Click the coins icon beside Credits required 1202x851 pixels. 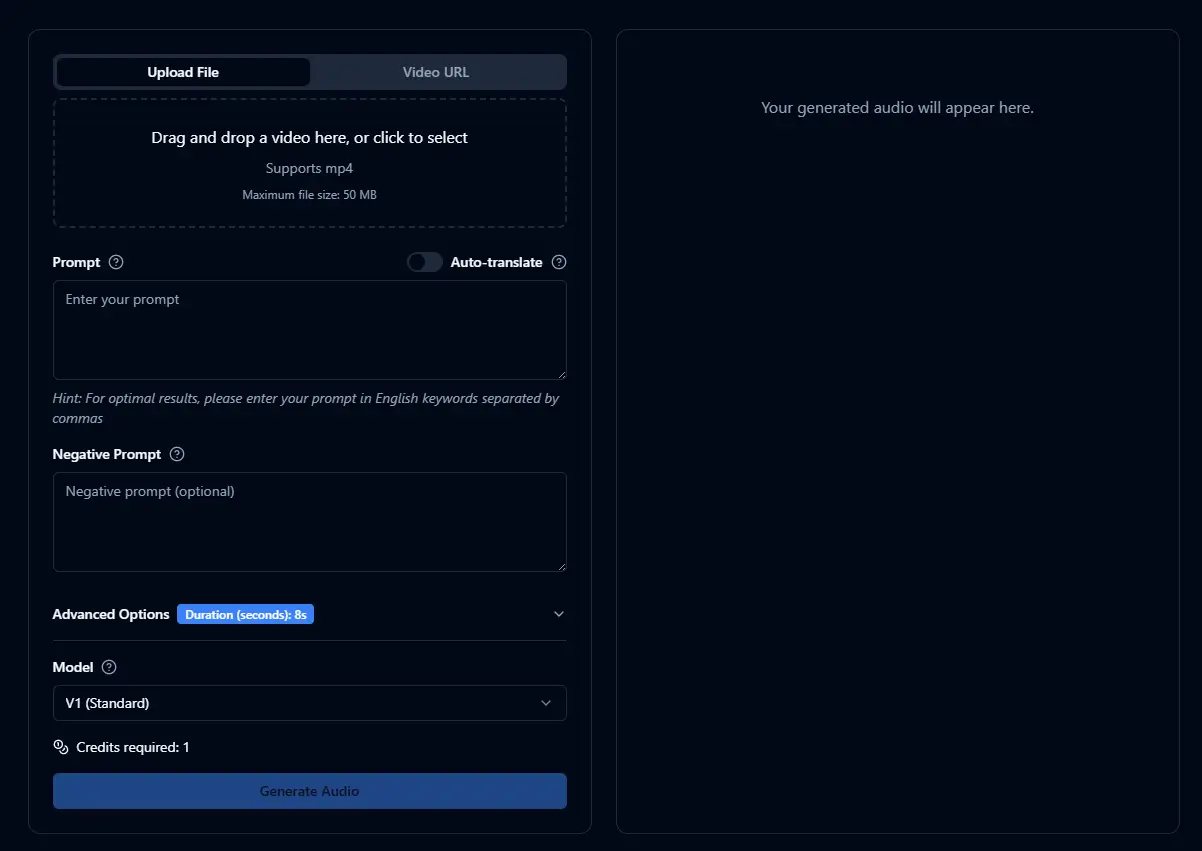coord(61,747)
